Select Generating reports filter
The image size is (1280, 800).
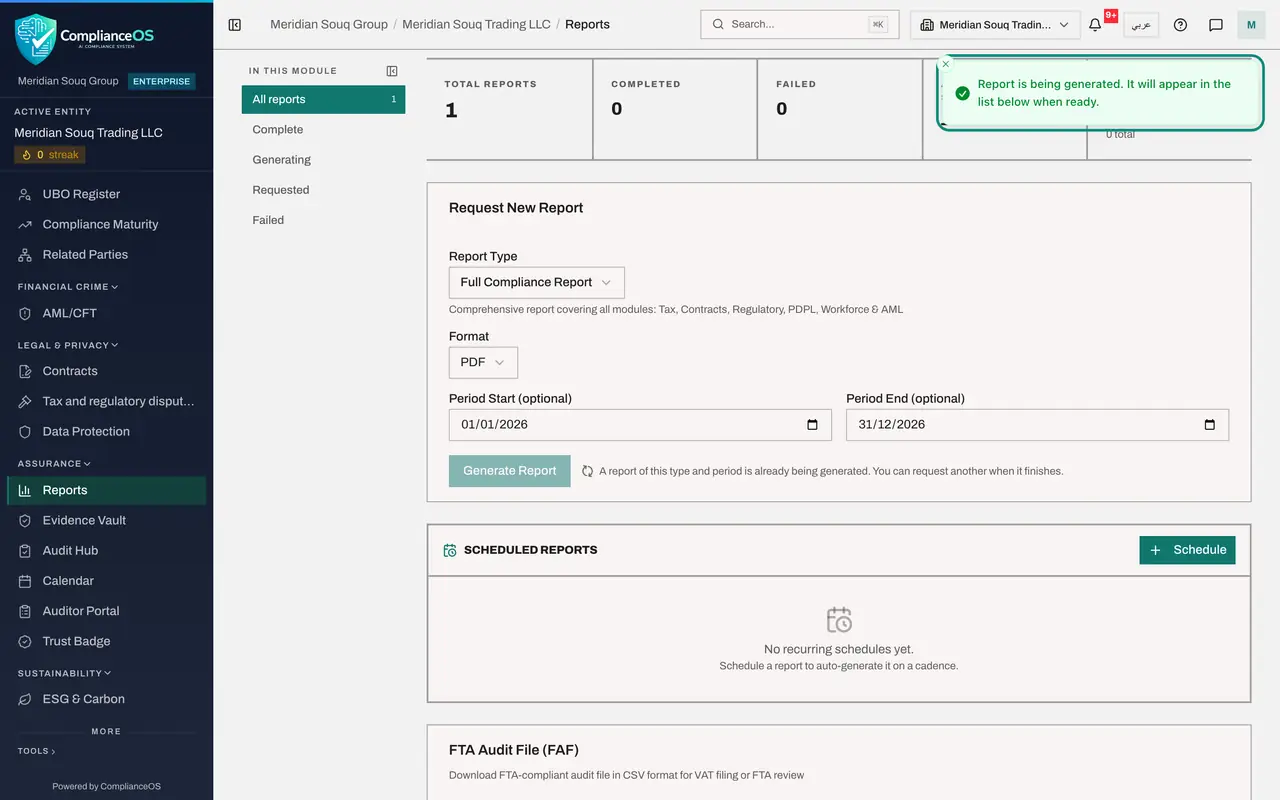pos(323,159)
